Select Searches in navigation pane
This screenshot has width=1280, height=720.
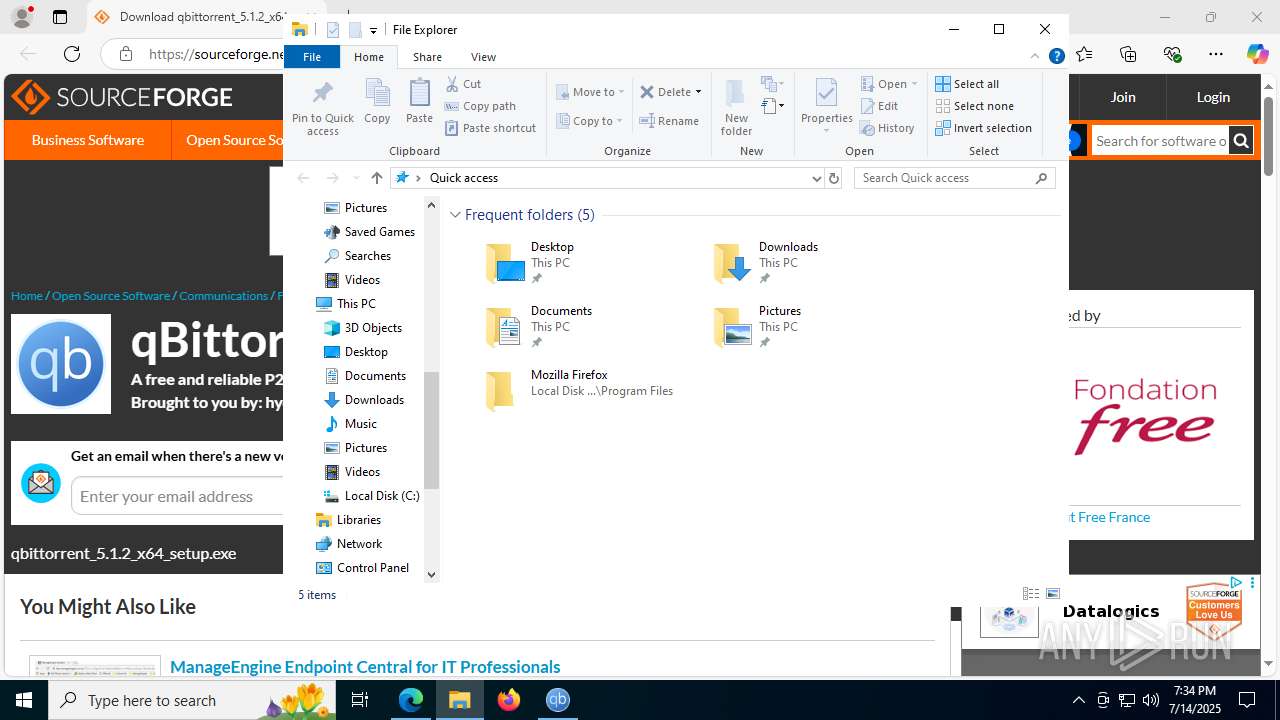point(358,256)
